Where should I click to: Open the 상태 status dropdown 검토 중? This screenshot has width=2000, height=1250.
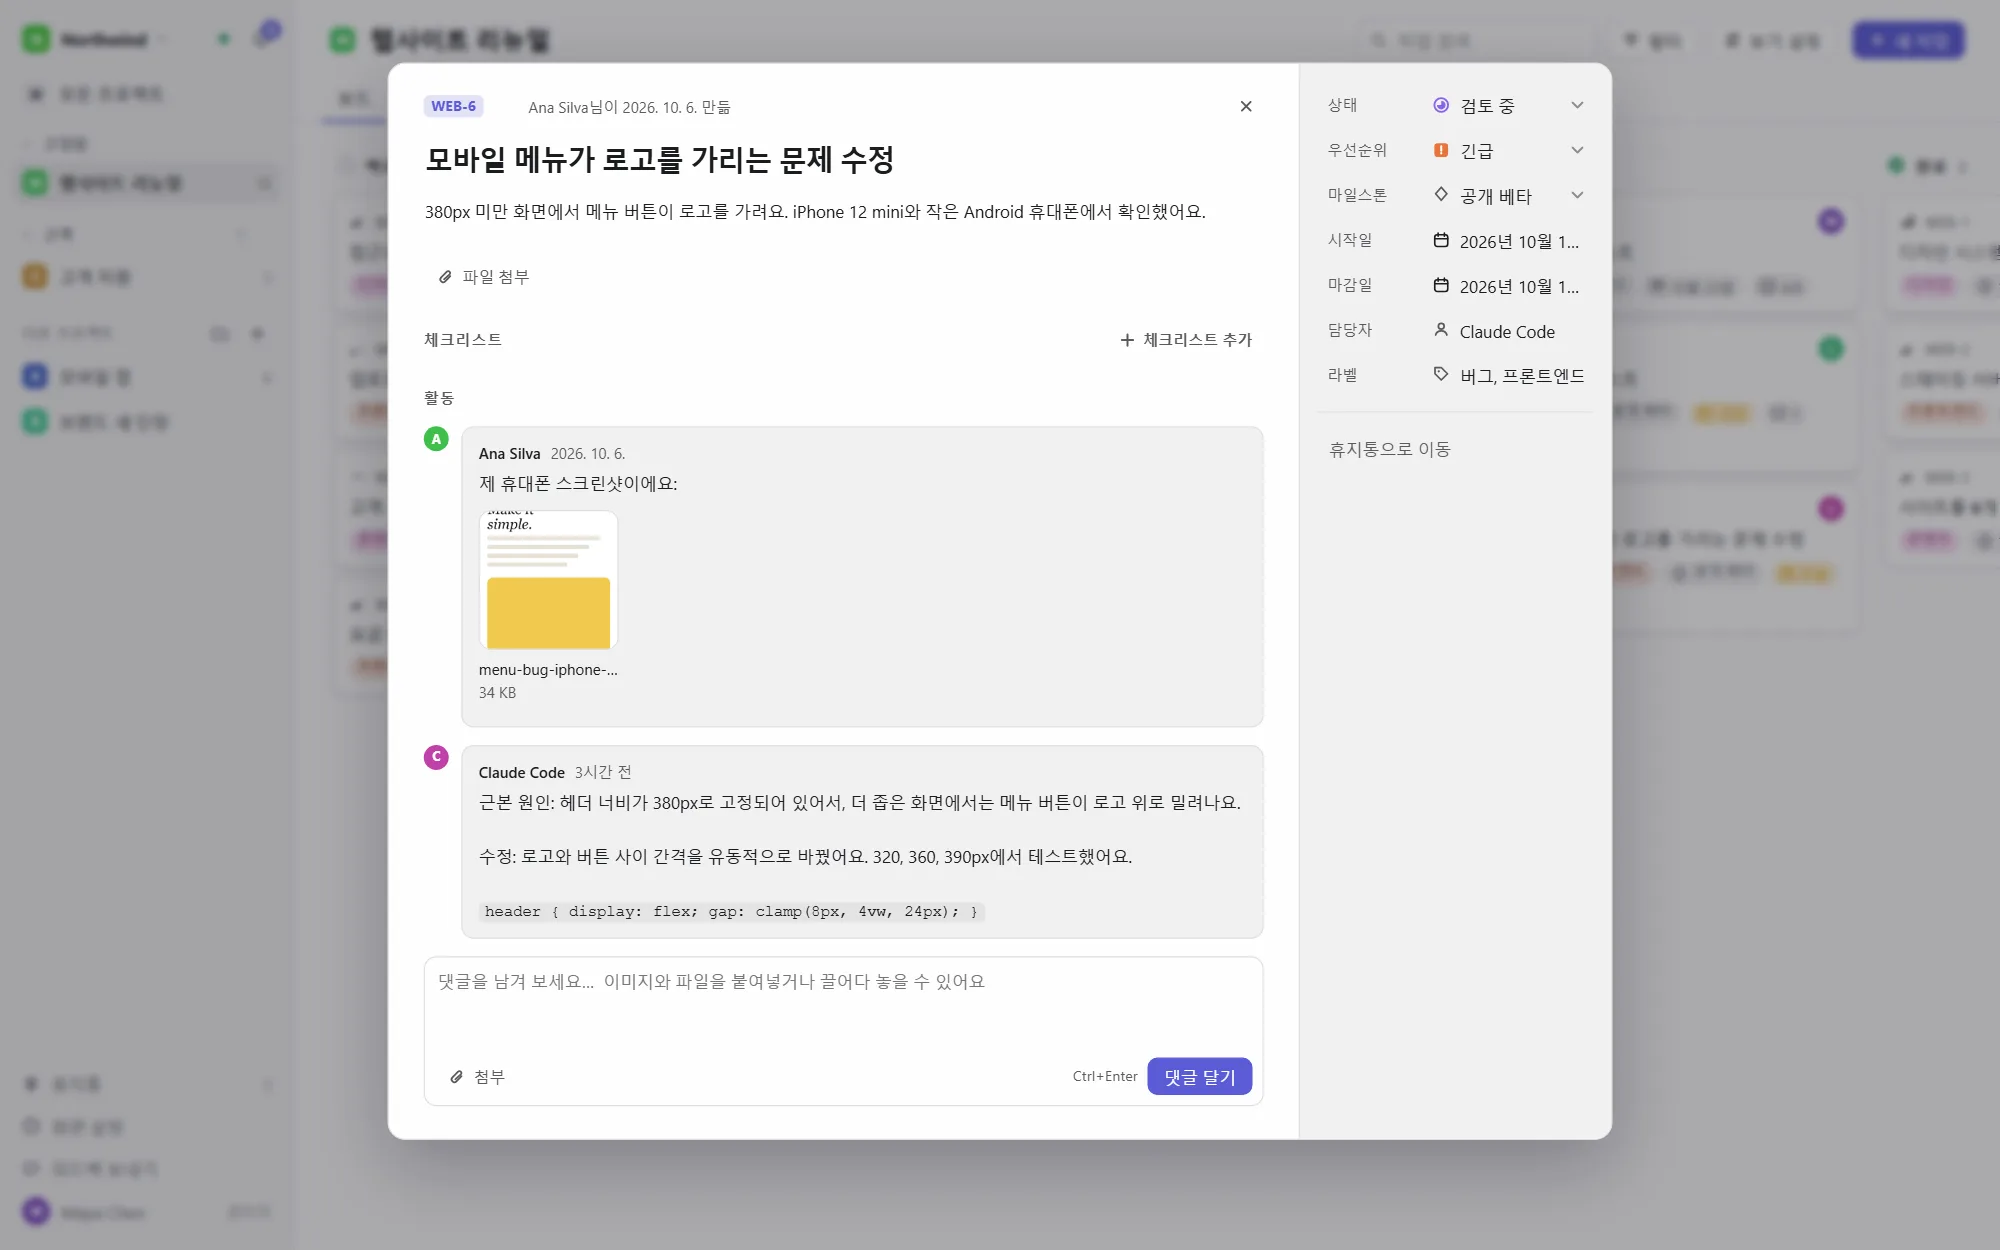[1509, 105]
